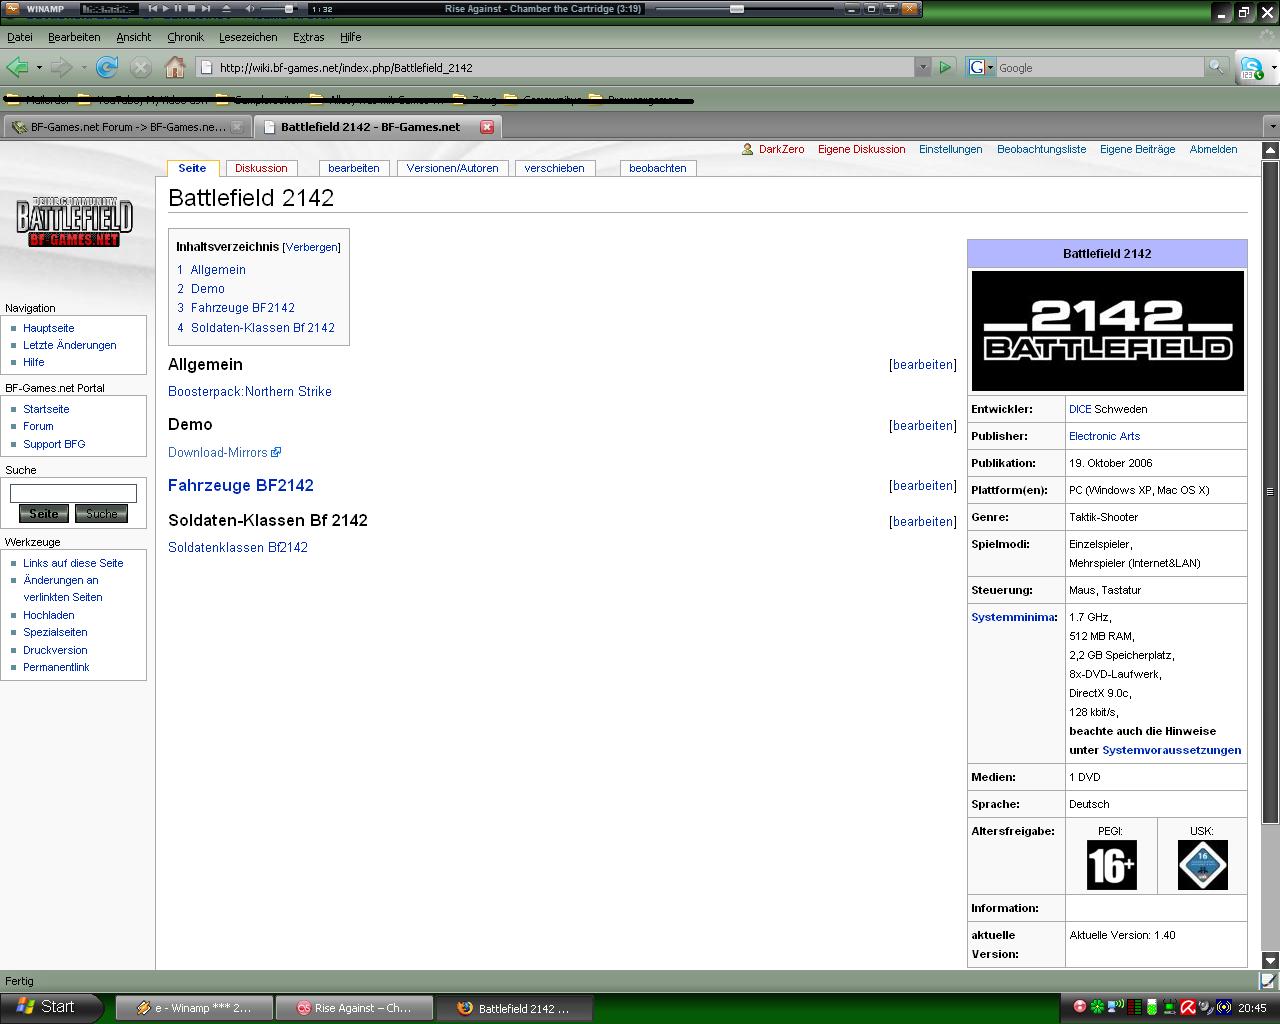Open the Electronic Arts publisher link
Image resolution: width=1280 pixels, height=1024 pixels.
coord(1104,436)
